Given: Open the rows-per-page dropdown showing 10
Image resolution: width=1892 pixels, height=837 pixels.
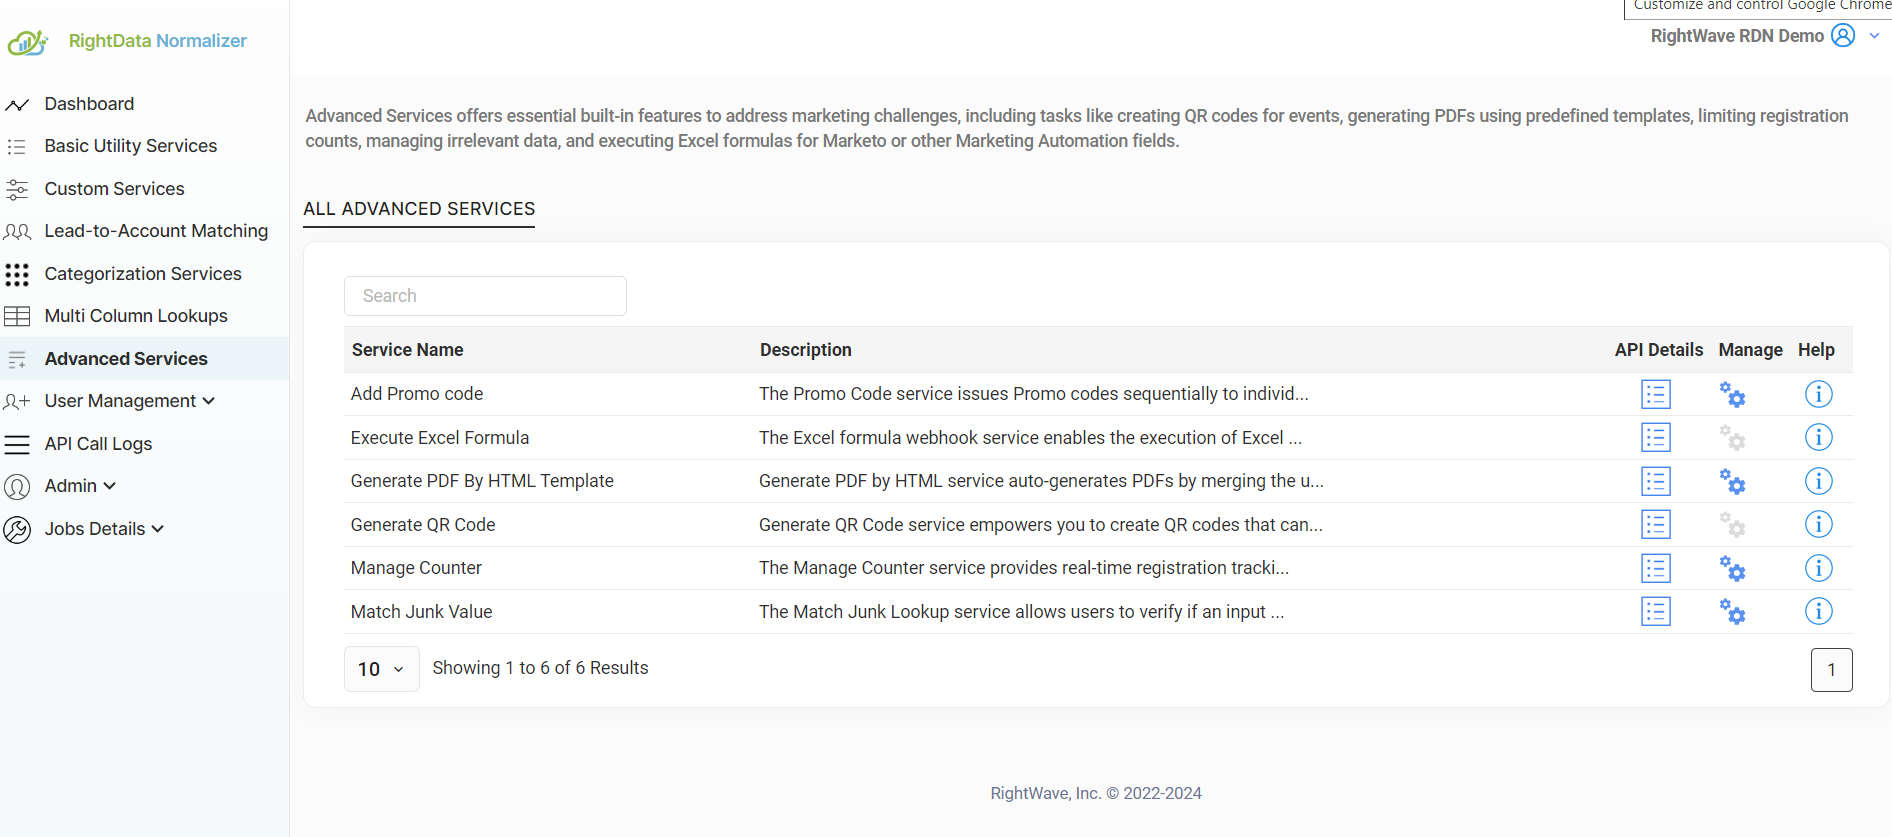Looking at the screenshot, I should 381,669.
